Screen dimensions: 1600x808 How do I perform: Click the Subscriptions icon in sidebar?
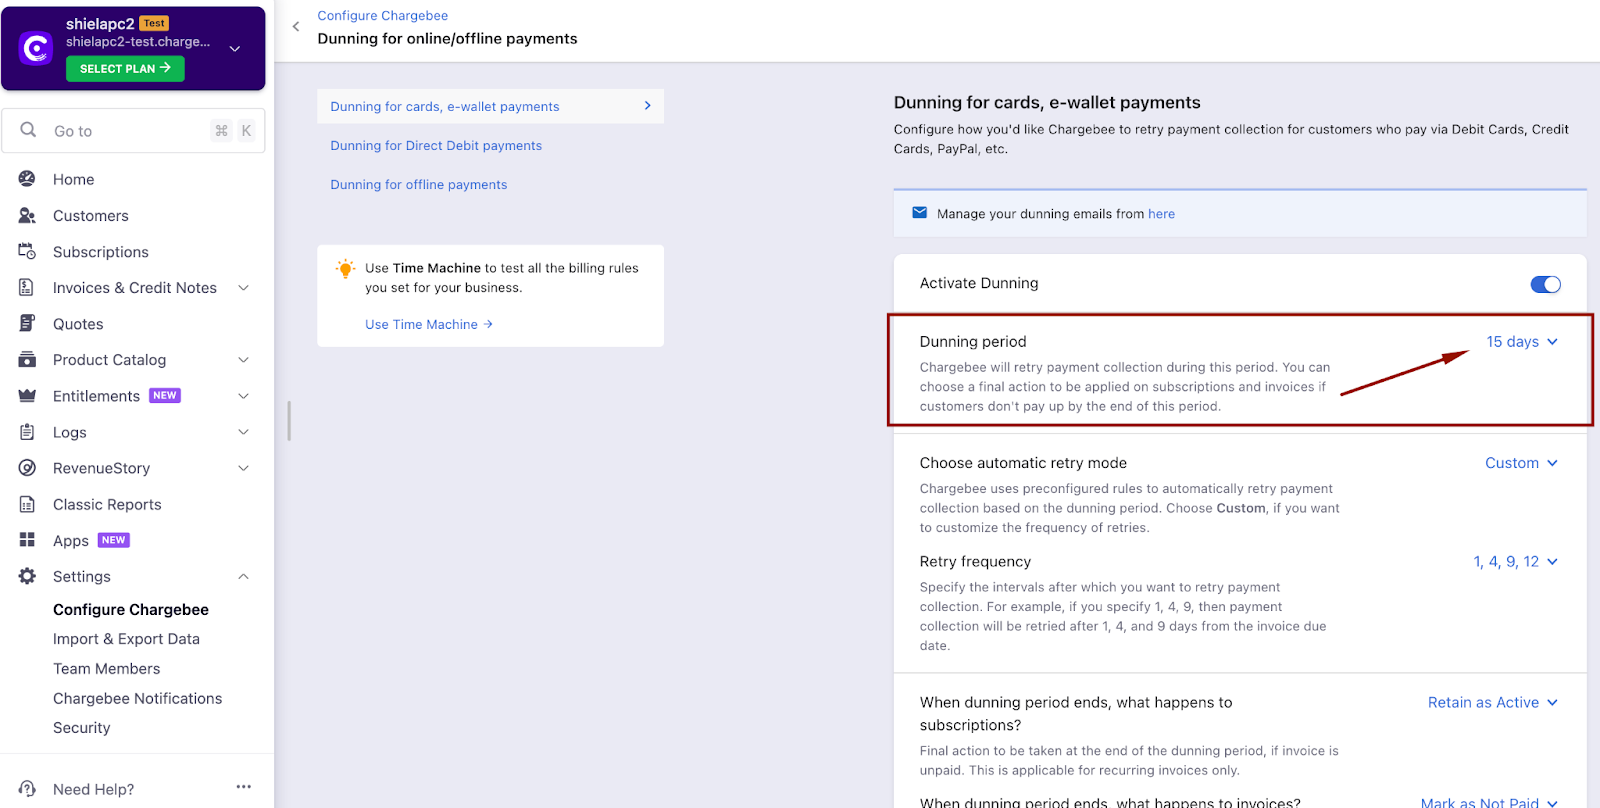[x=27, y=252]
